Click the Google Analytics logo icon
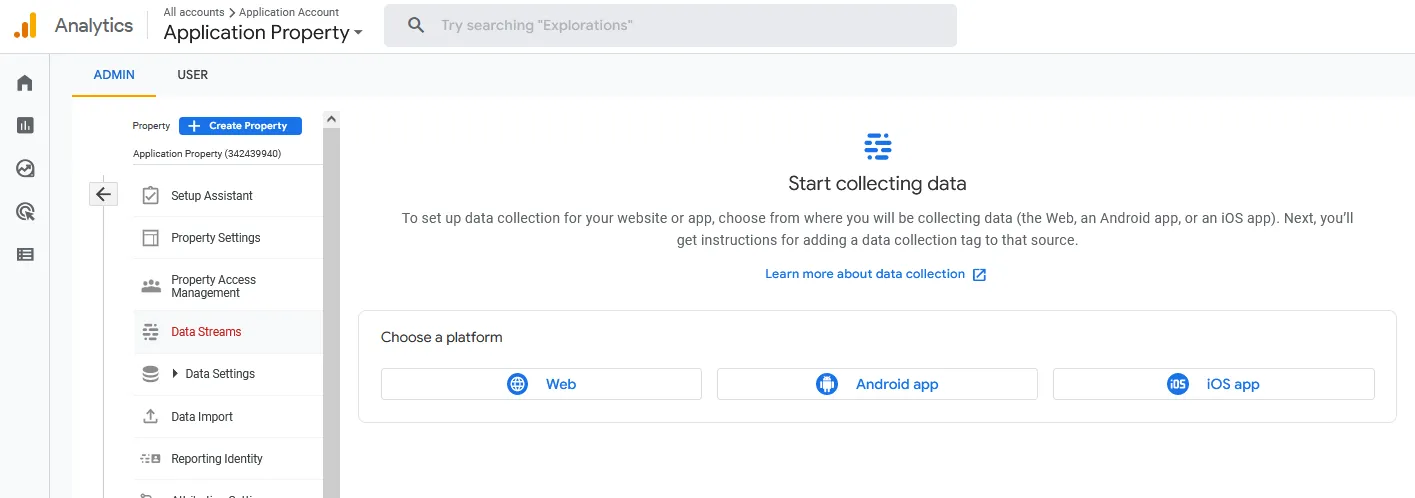This screenshot has width=1415, height=498. (x=25, y=25)
